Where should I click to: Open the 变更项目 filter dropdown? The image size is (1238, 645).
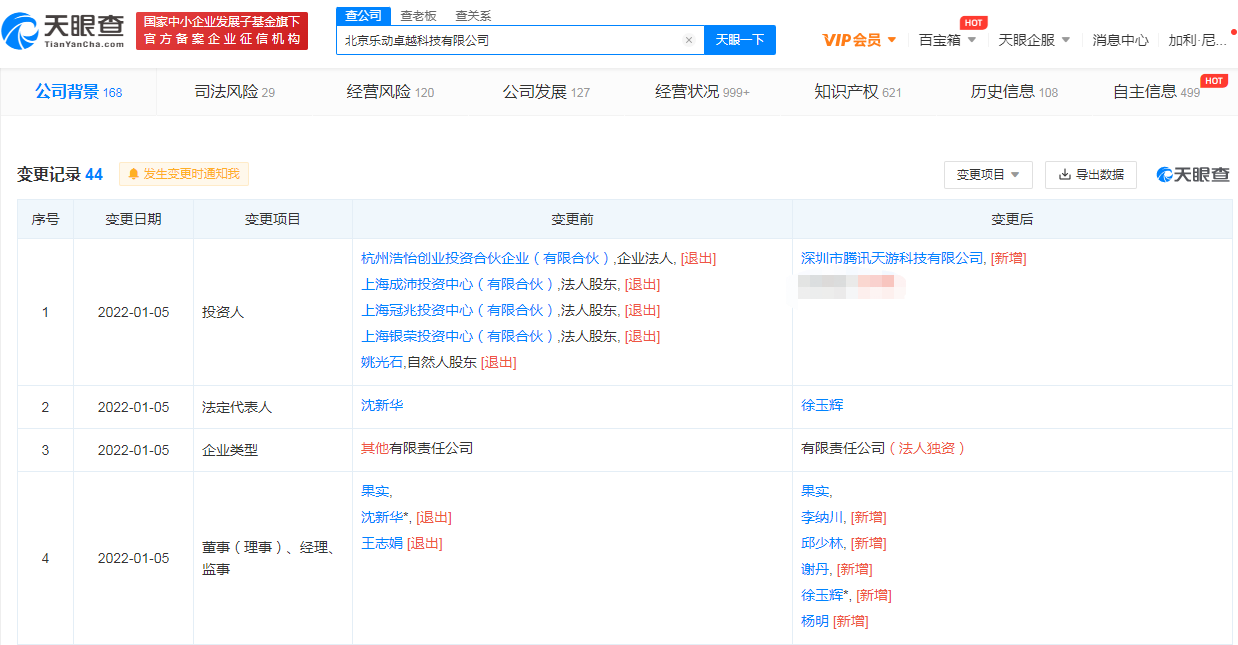tap(988, 174)
